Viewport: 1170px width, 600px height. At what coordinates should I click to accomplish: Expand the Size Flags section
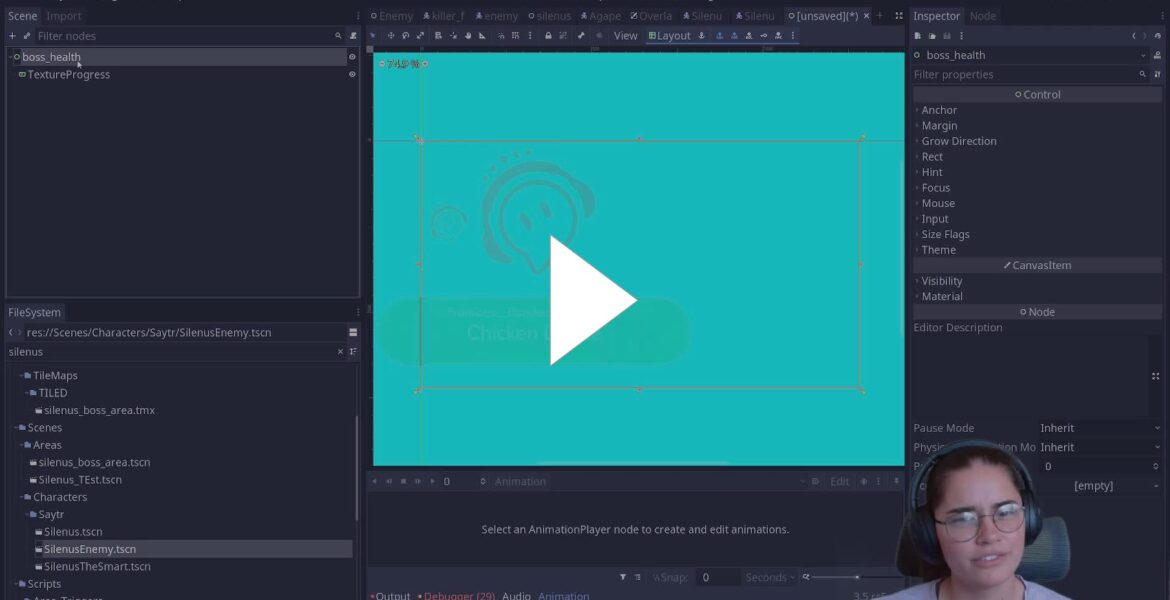coord(945,234)
